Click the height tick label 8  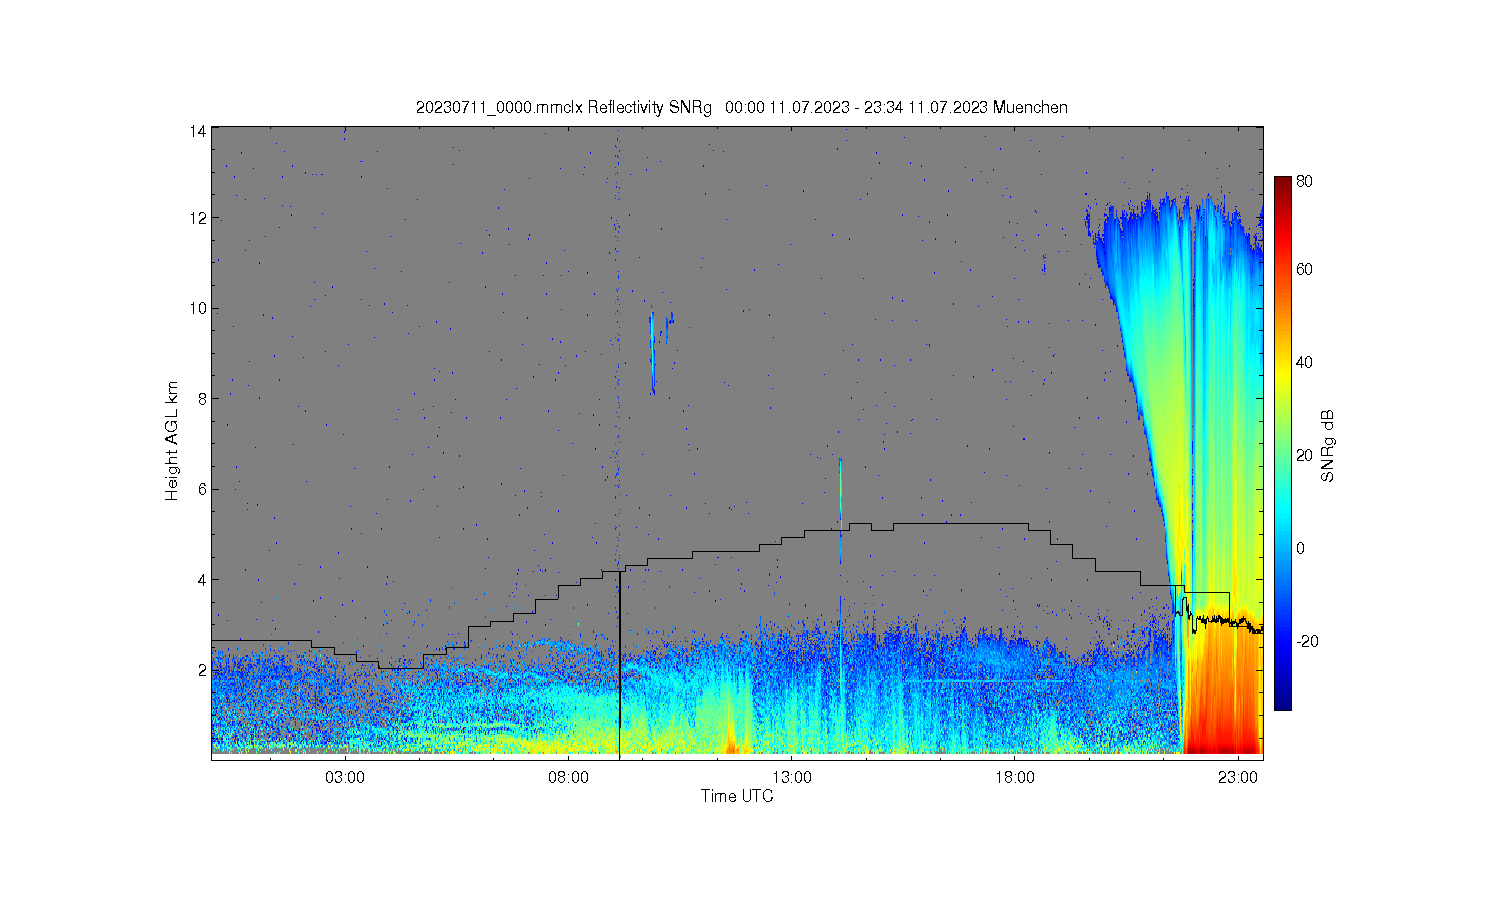pyautogui.click(x=202, y=398)
